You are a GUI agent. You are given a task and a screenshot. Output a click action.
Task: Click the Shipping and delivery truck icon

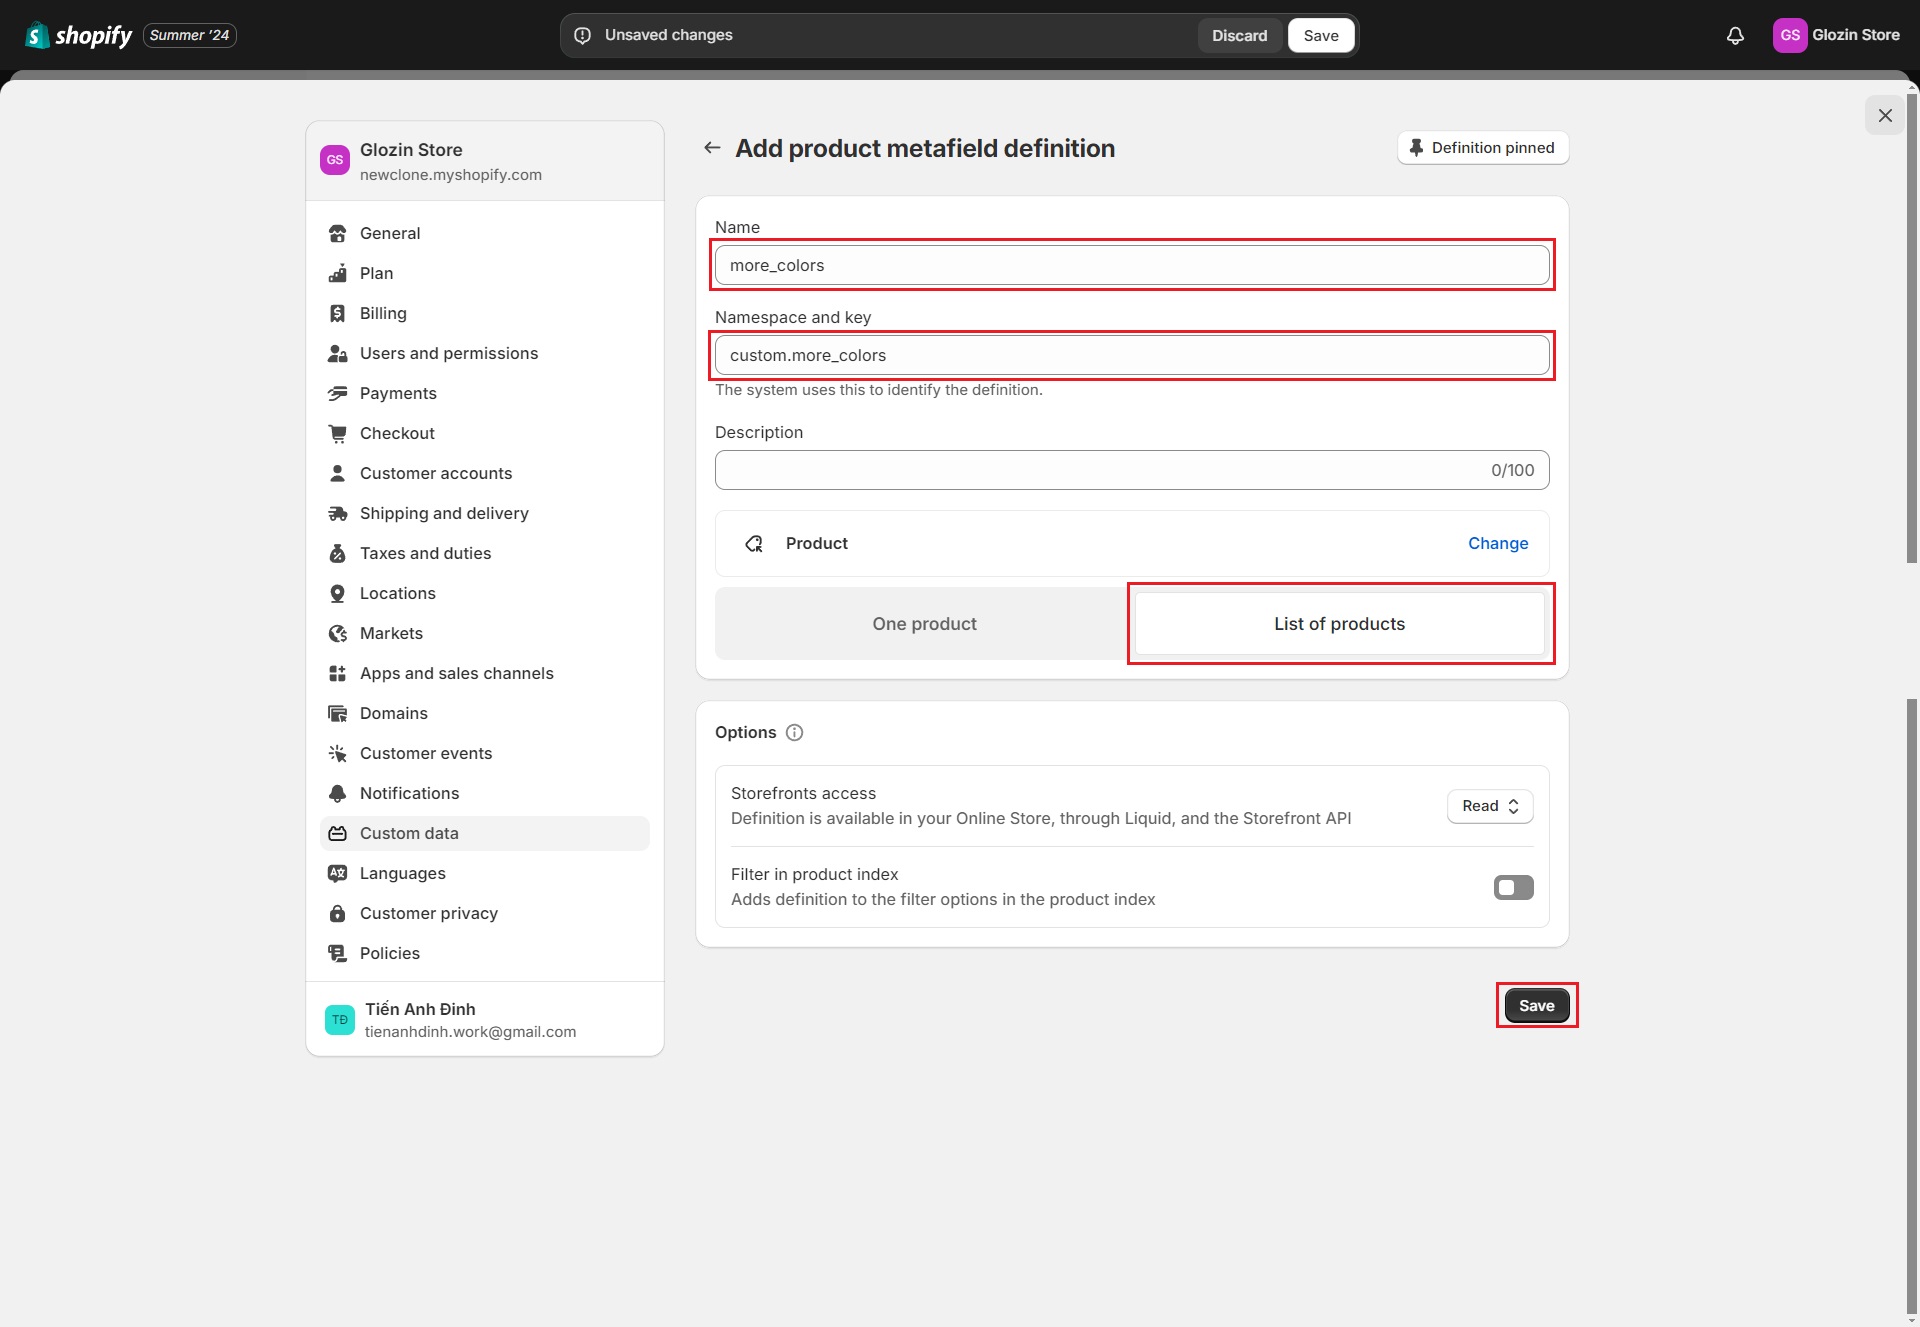338,514
